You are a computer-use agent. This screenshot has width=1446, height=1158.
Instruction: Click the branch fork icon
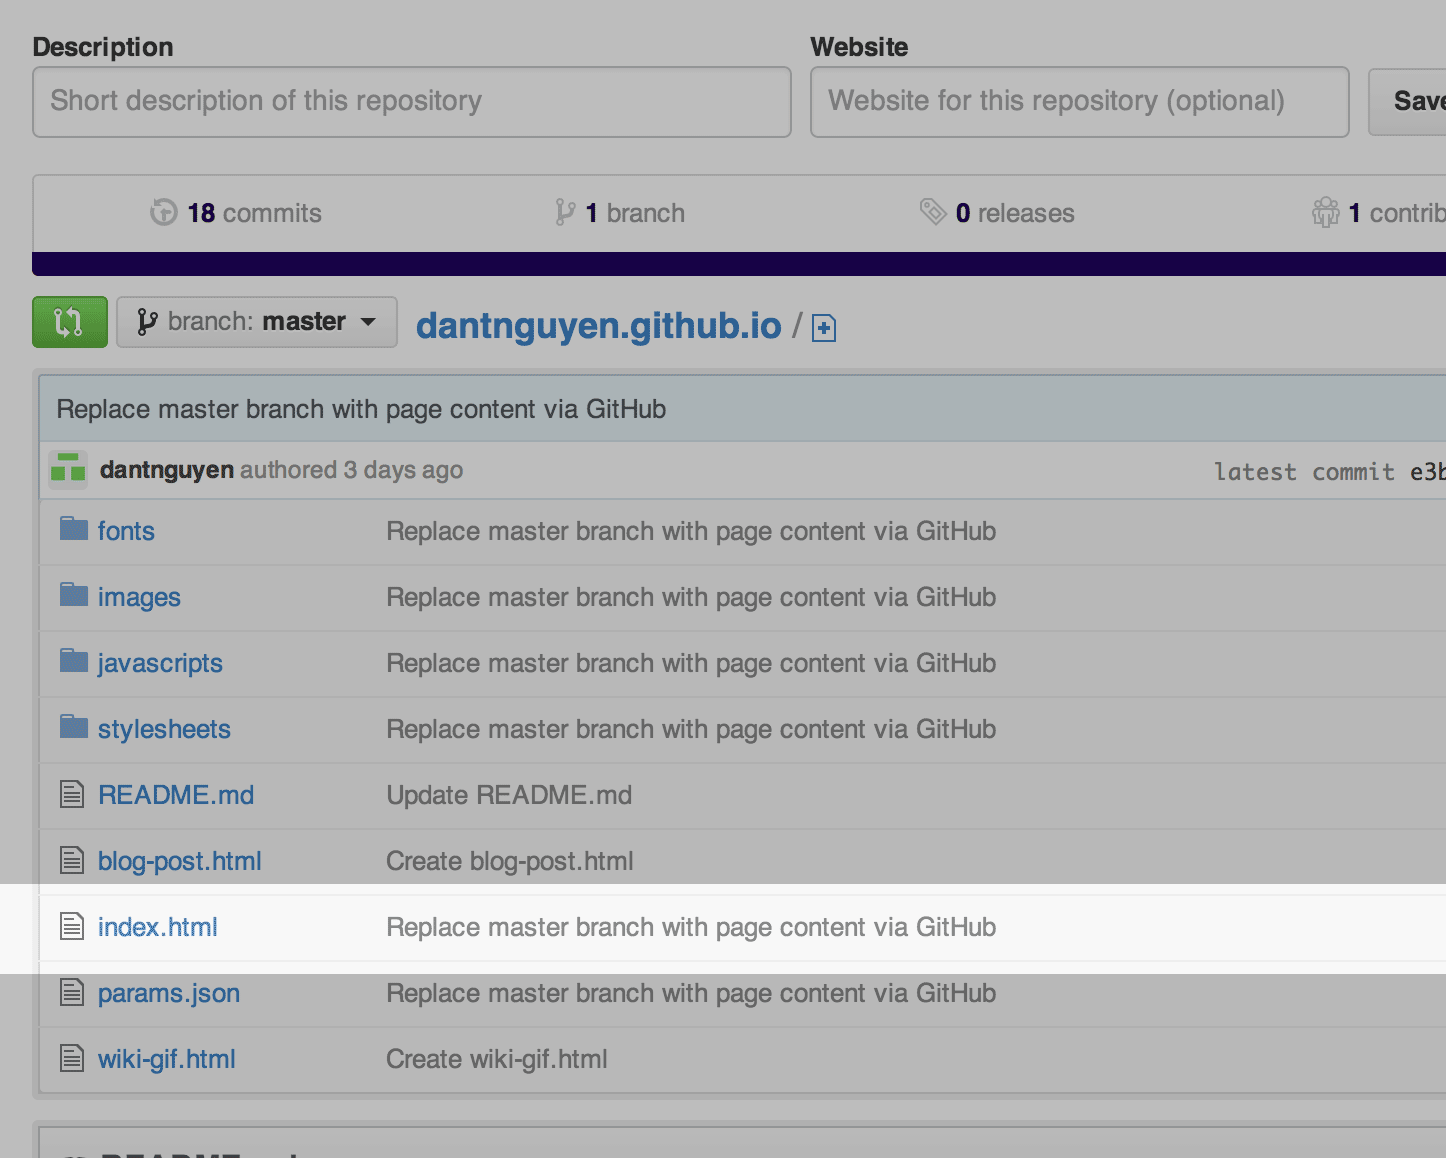coord(565,212)
